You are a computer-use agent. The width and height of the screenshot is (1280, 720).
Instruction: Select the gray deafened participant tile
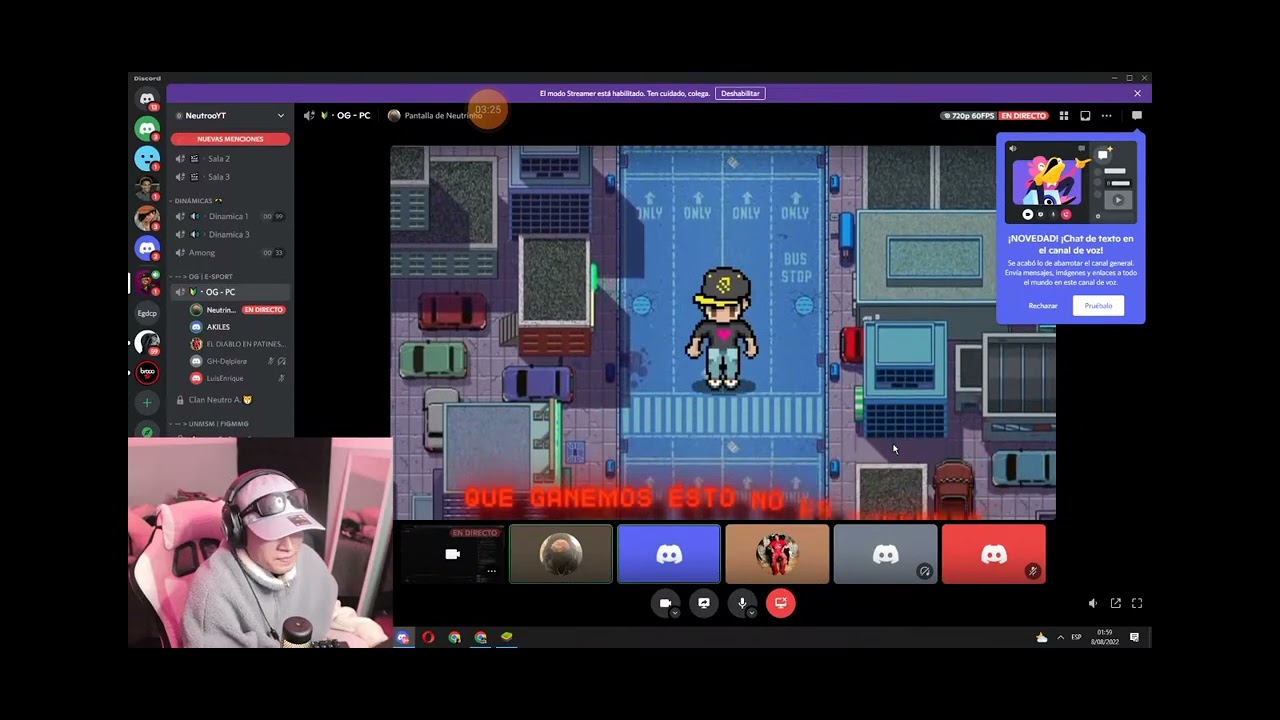click(886, 554)
